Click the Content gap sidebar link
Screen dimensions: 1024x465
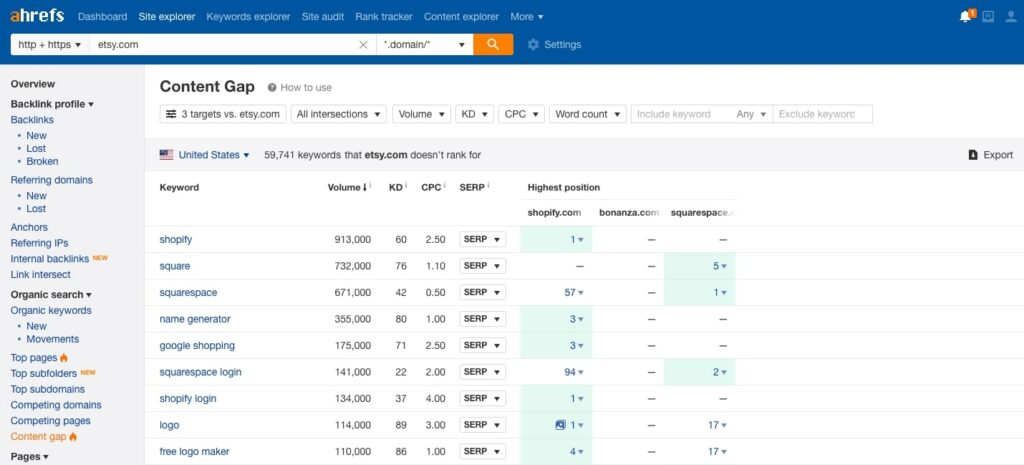point(38,436)
